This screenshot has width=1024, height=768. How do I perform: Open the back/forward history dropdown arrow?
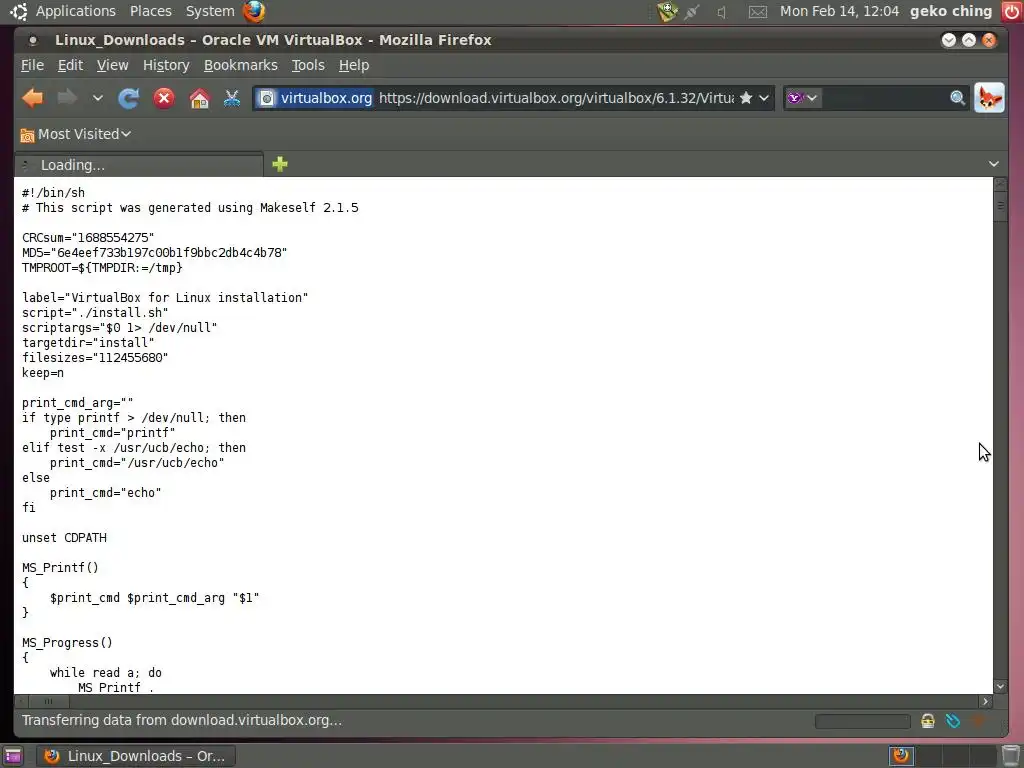(x=98, y=99)
